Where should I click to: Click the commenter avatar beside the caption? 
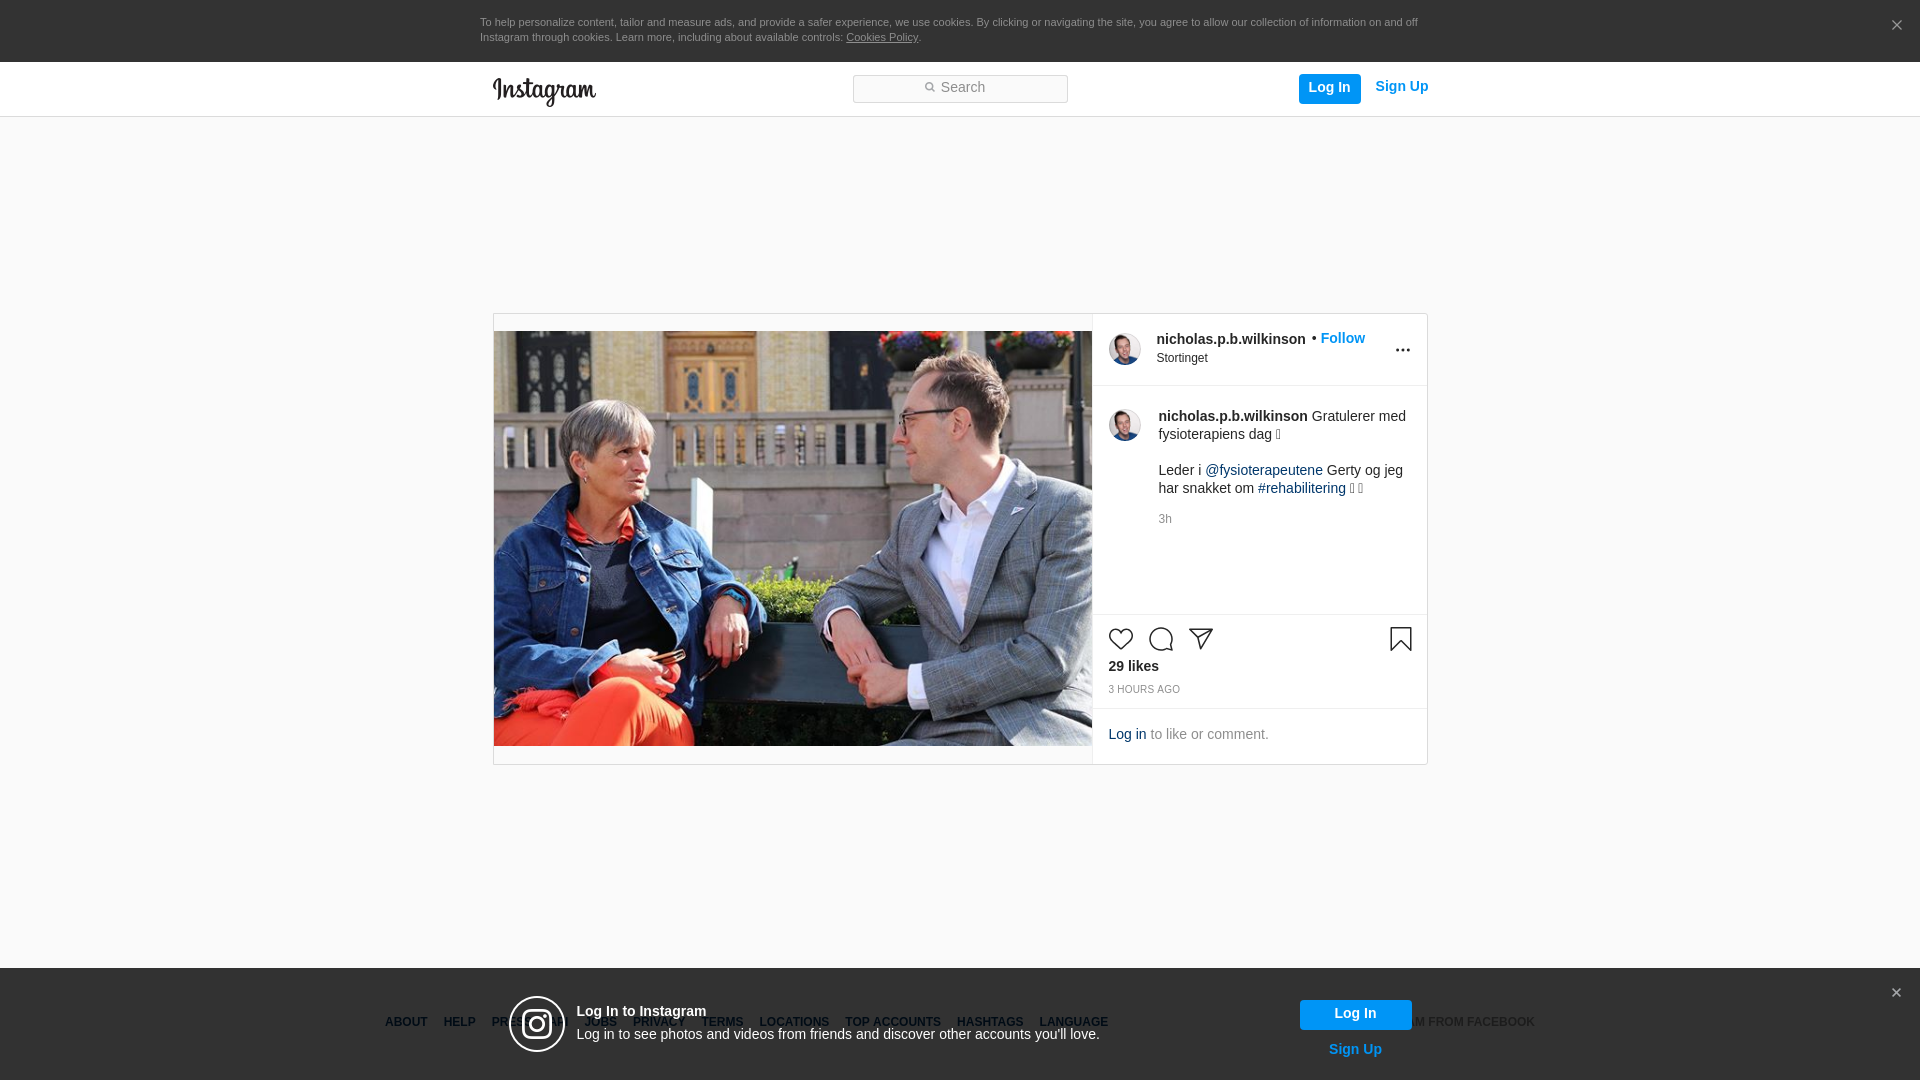point(1124,425)
